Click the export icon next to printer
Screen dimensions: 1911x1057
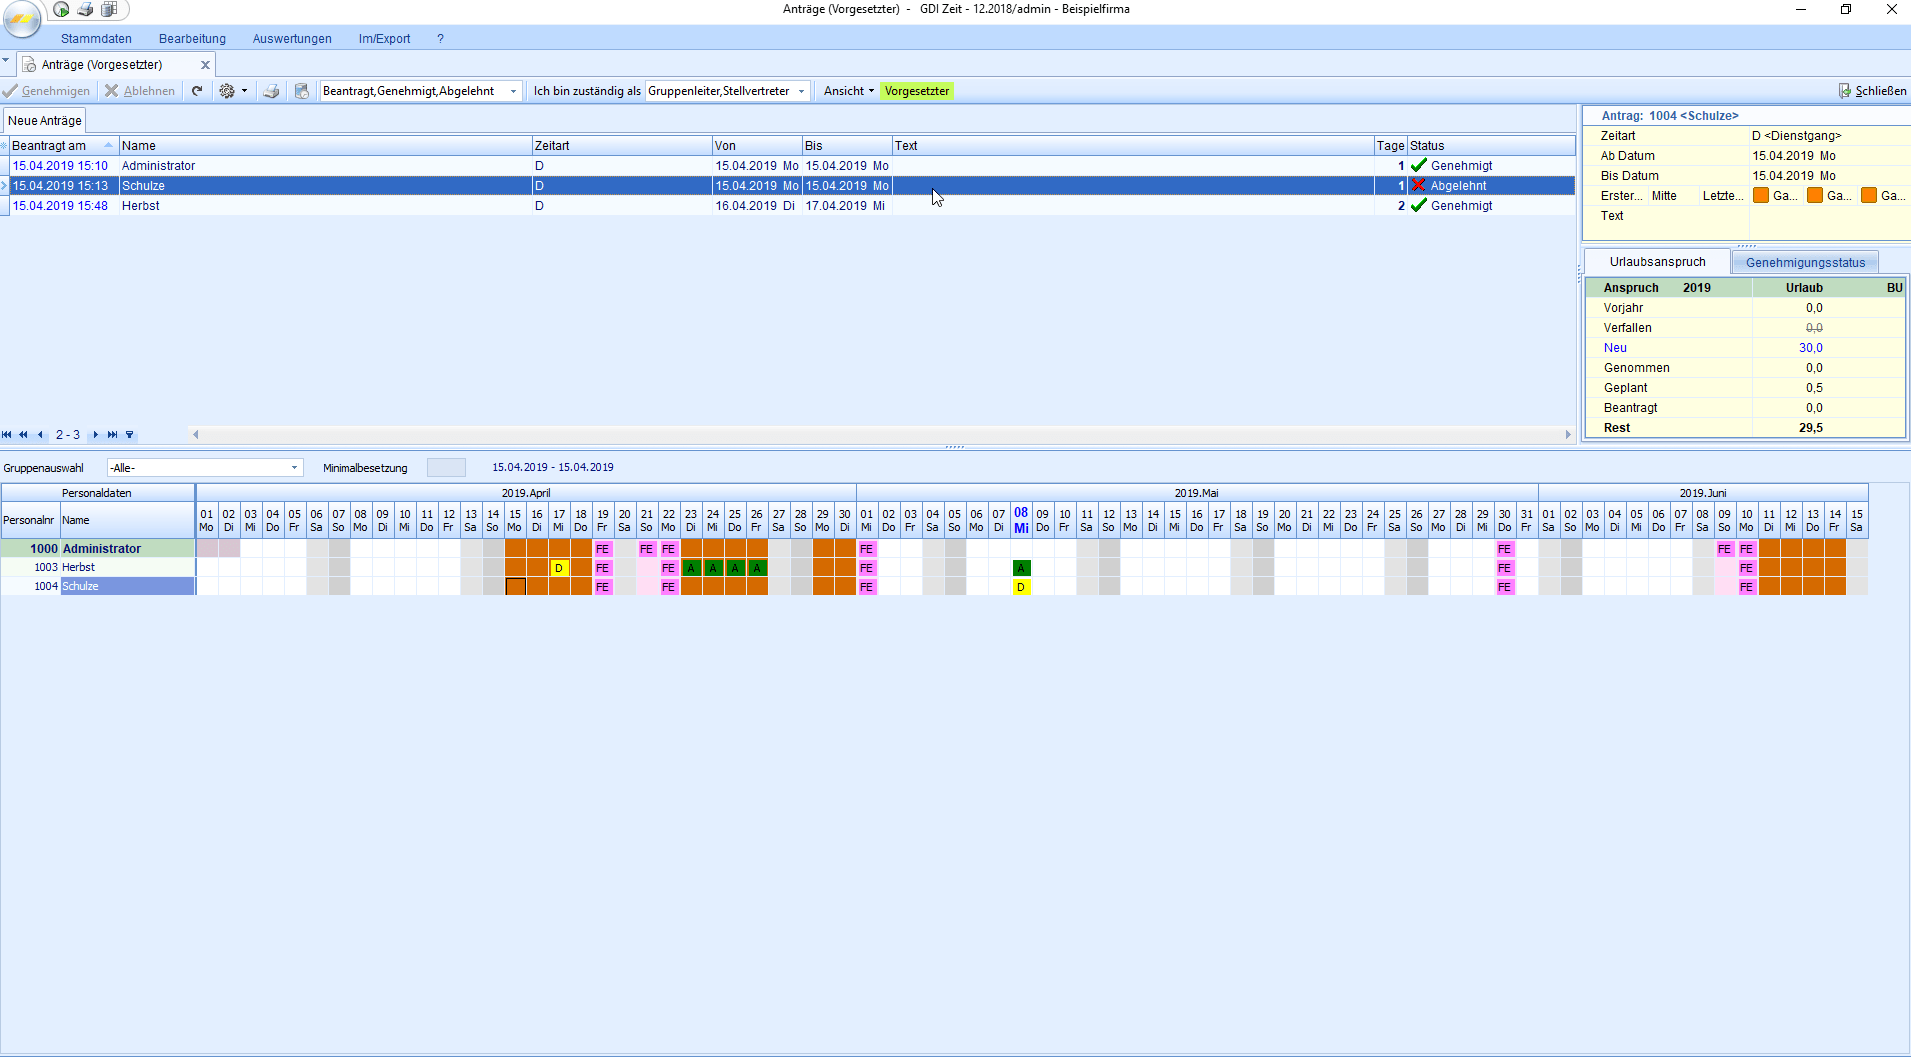[x=301, y=91]
